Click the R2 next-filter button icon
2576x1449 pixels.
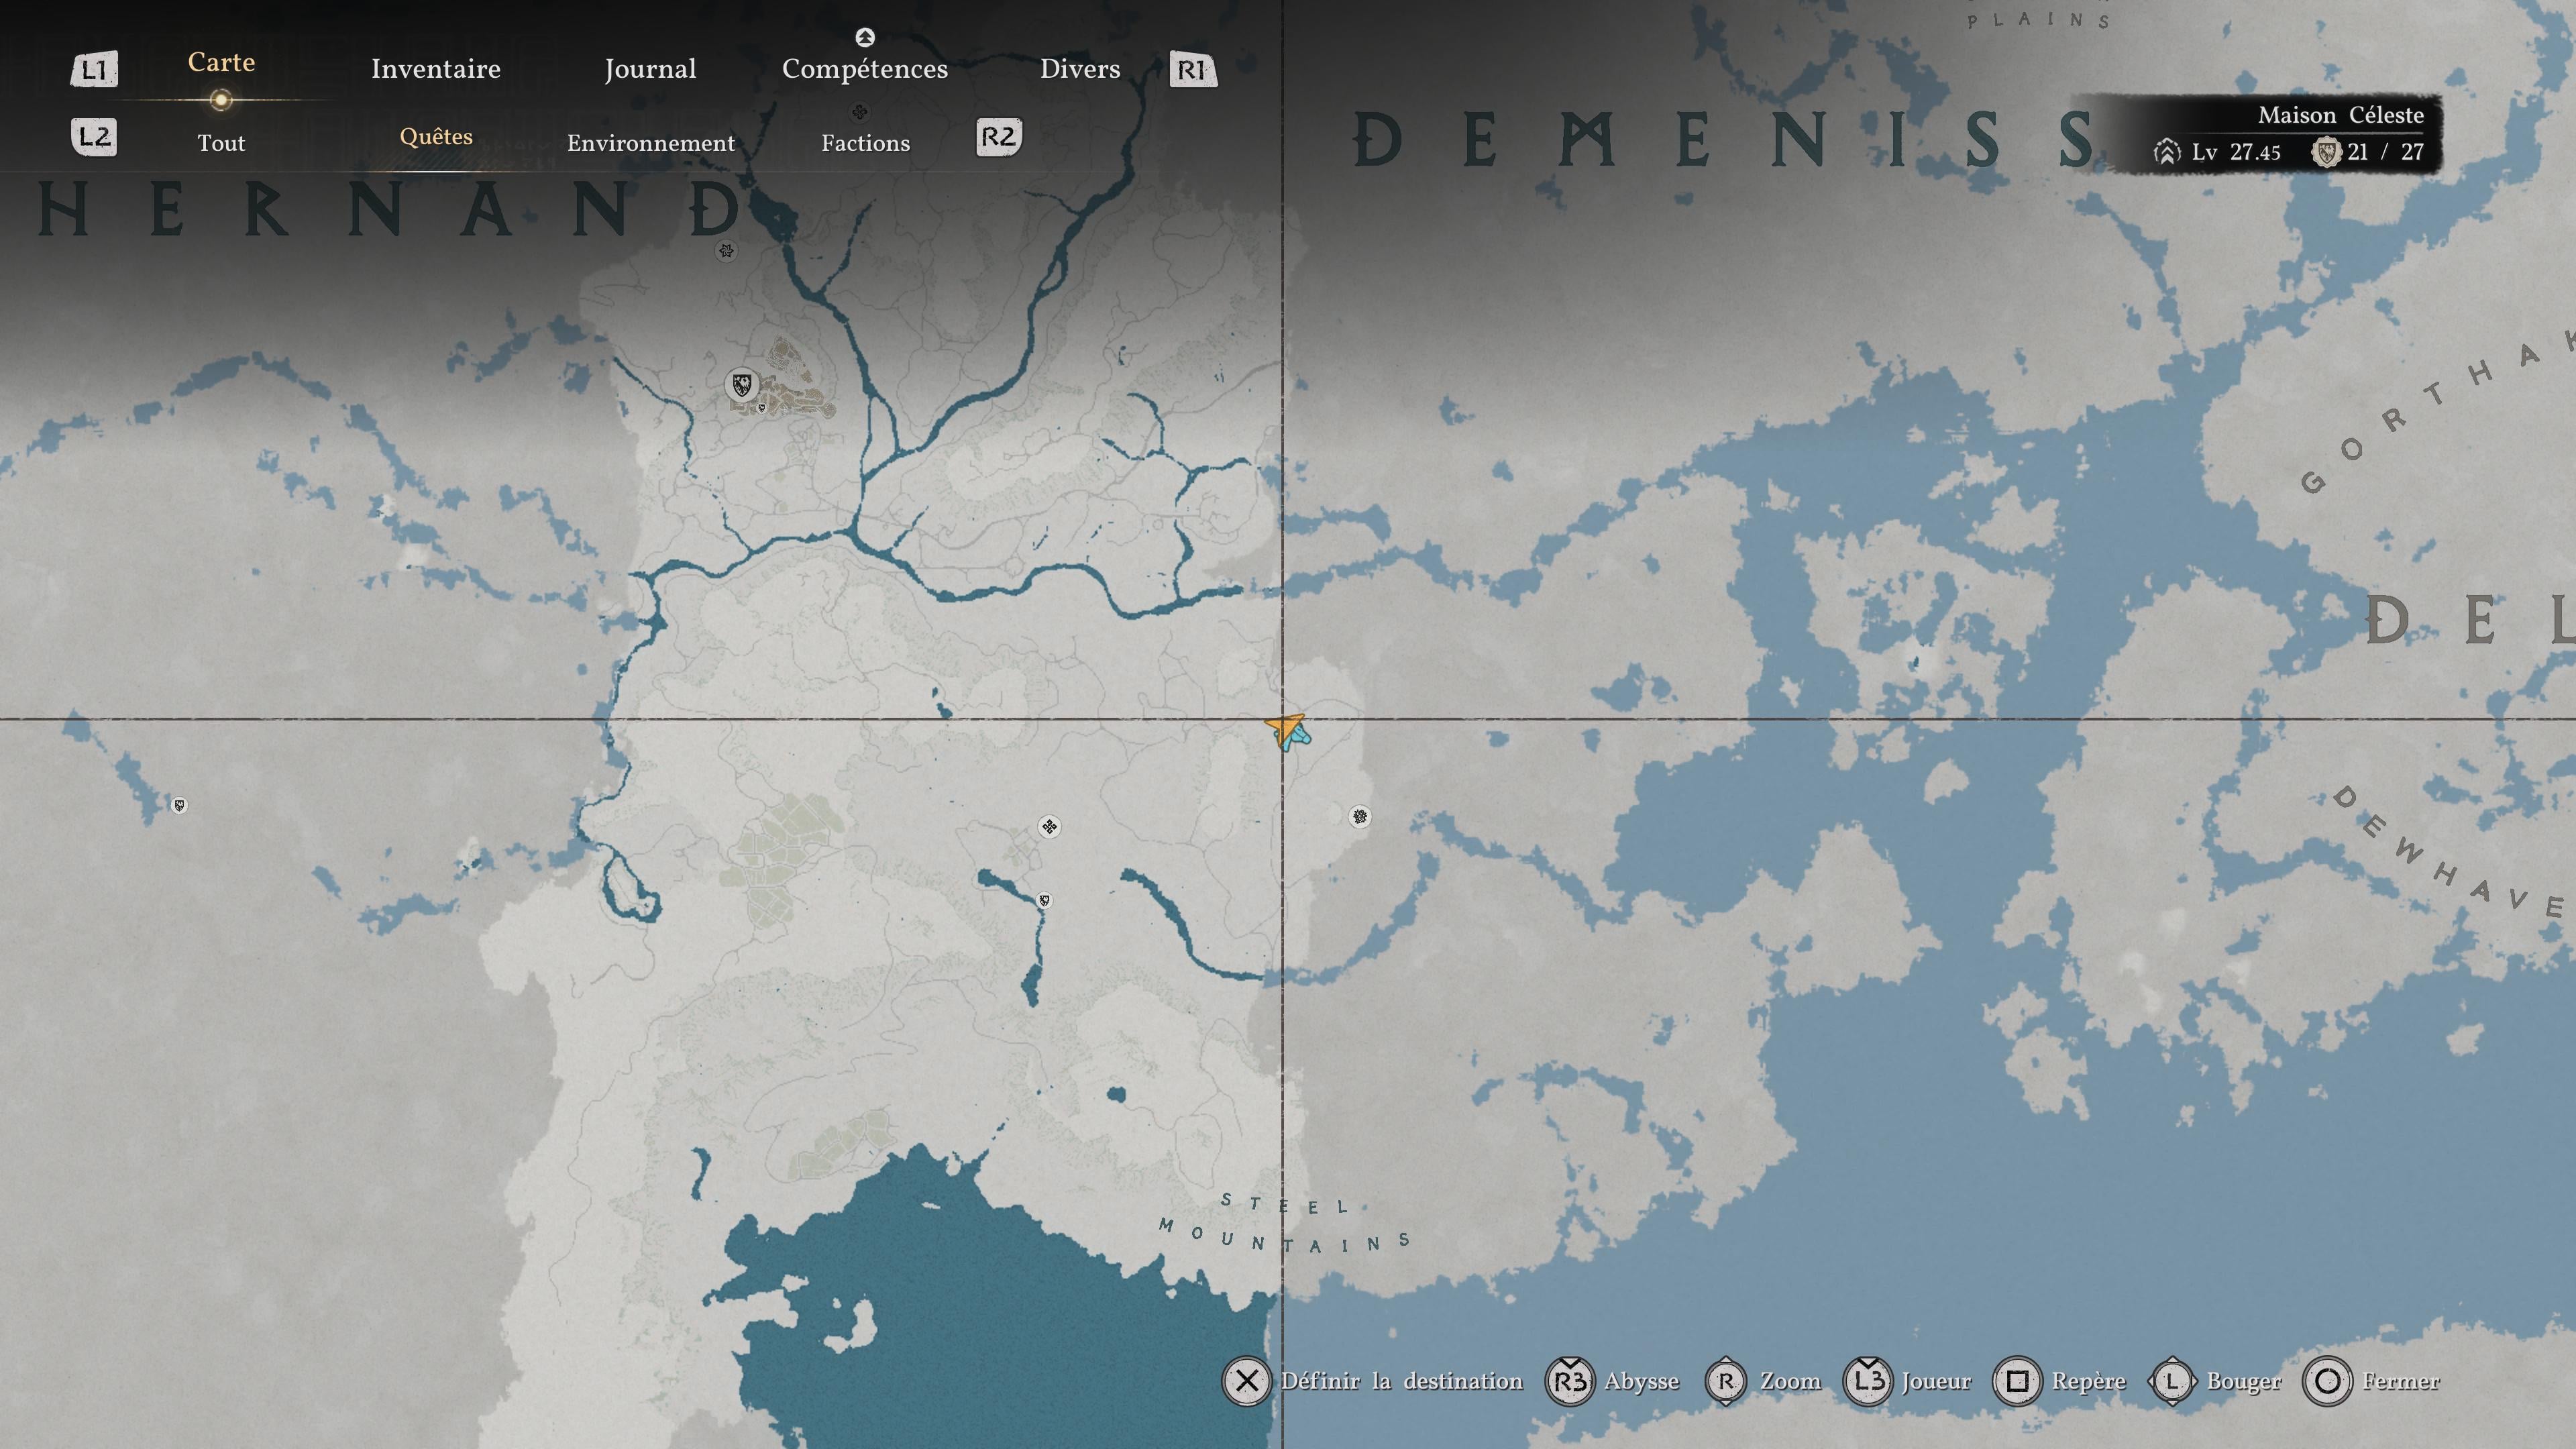click(999, 136)
